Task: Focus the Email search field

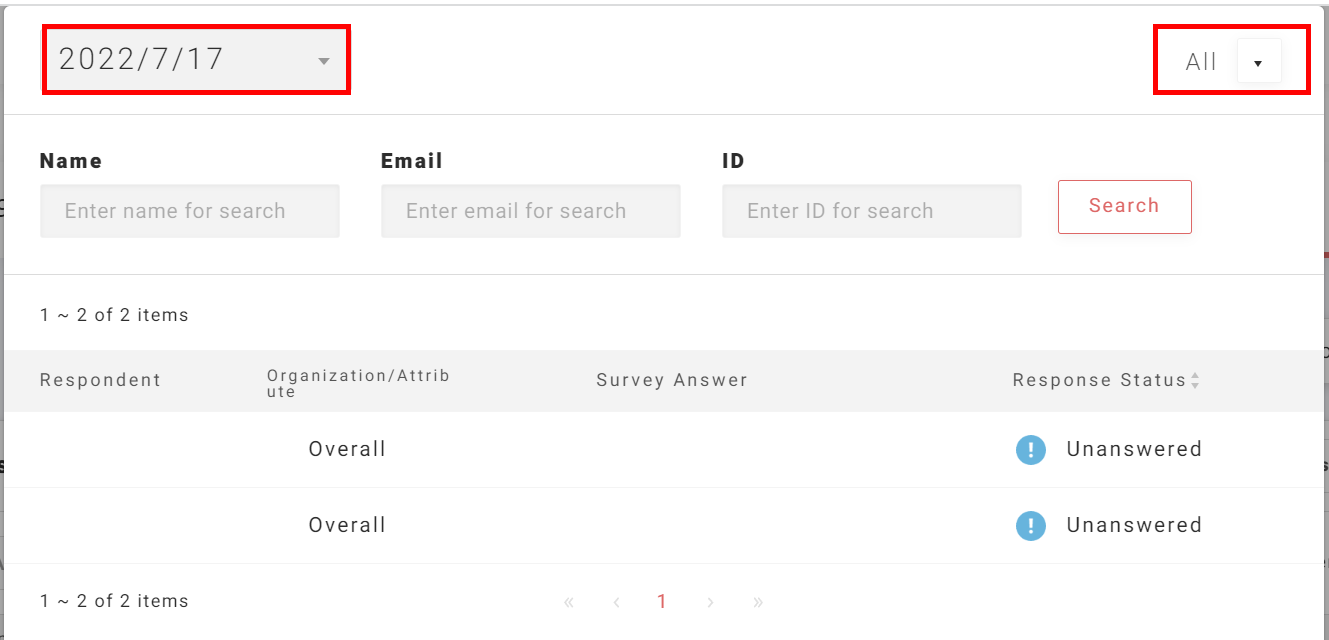Action: [530, 211]
